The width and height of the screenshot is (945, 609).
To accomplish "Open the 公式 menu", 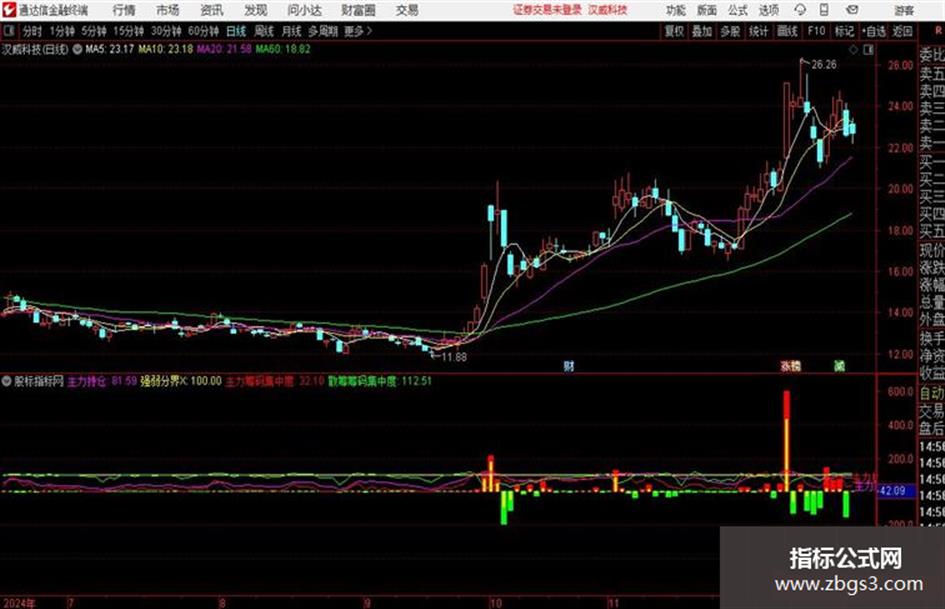I will coord(738,10).
